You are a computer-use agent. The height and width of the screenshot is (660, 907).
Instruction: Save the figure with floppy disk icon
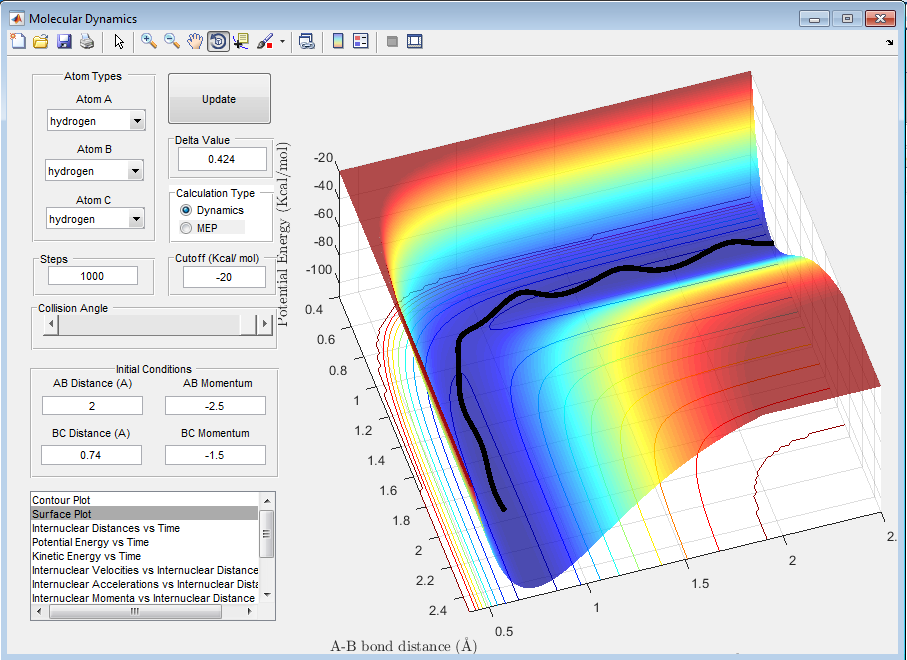click(x=64, y=41)
